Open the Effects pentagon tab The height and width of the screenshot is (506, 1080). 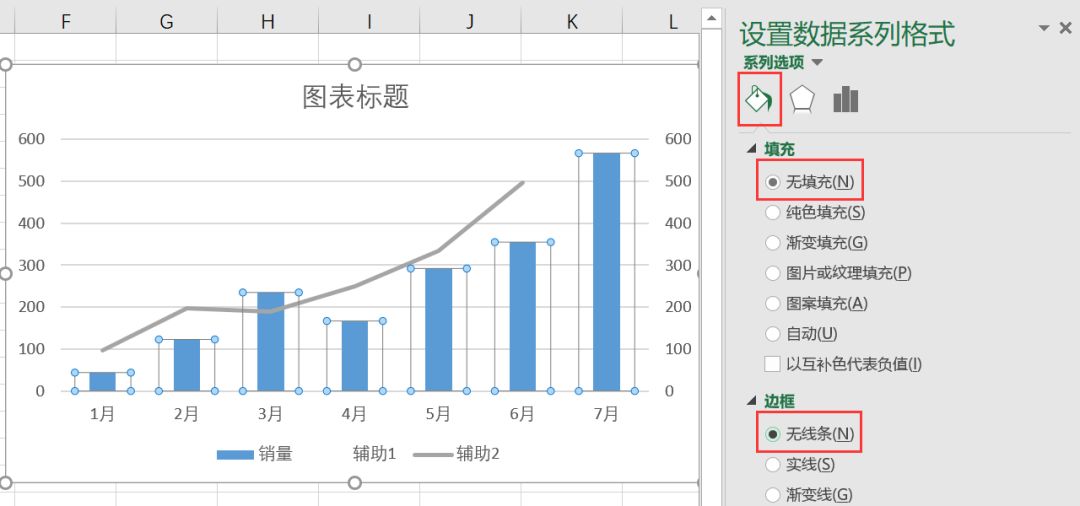[x=802, y=99]
